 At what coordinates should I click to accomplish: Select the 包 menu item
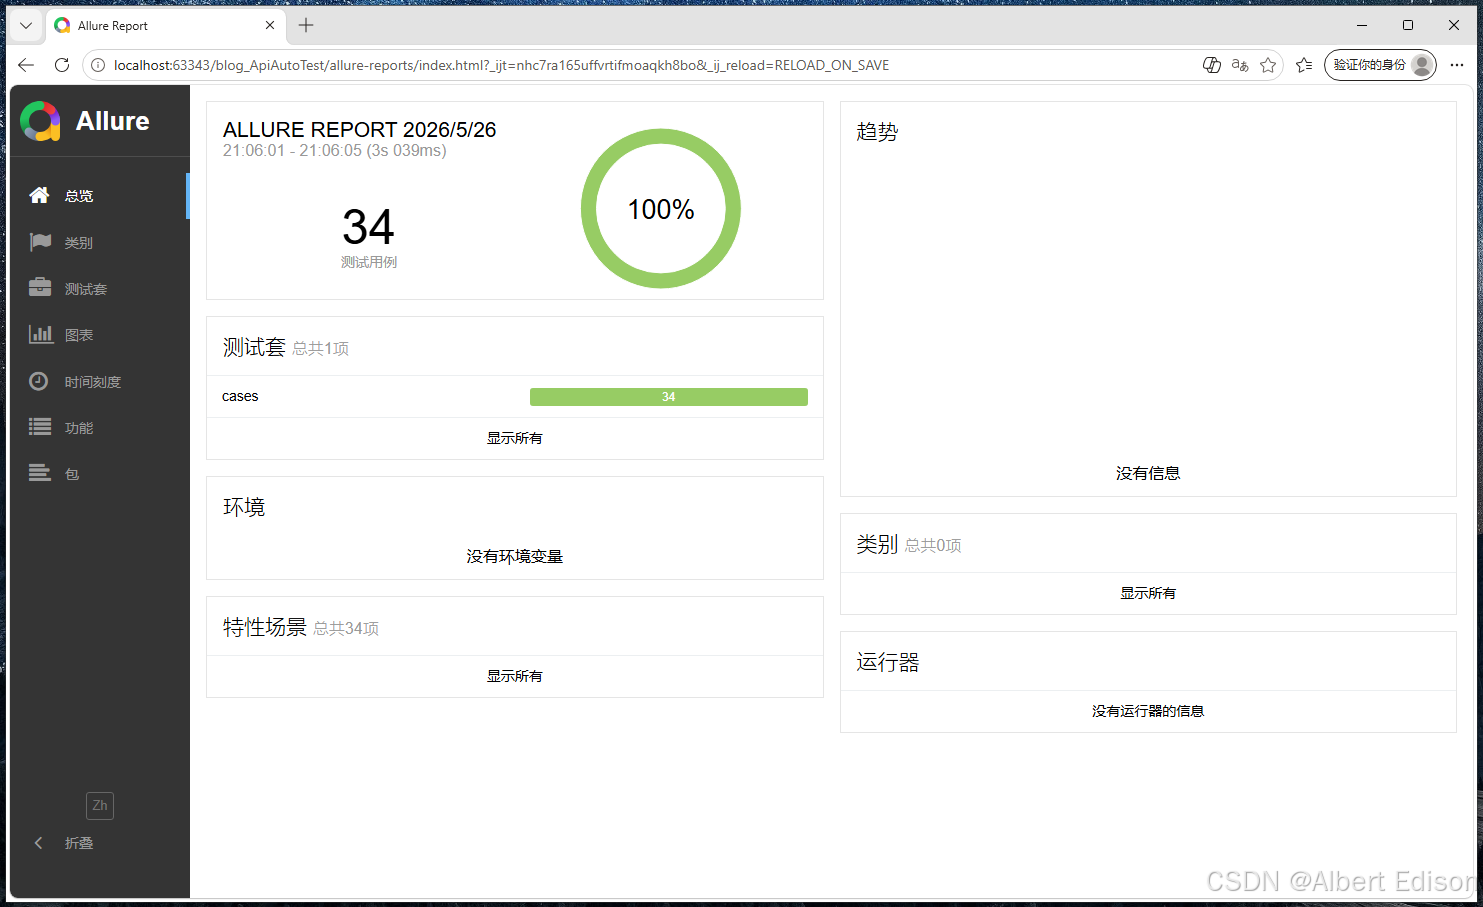[x=99, y=473]
